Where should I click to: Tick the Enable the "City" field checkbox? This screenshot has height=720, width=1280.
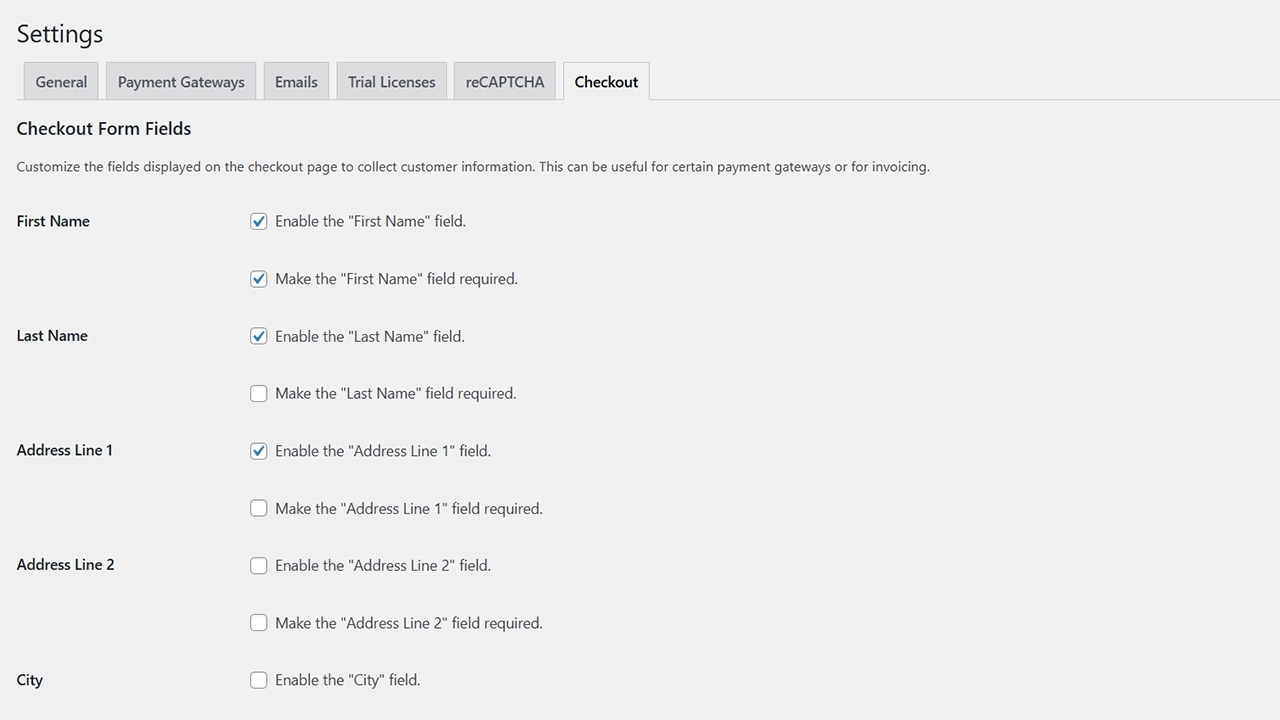point(259,681)
